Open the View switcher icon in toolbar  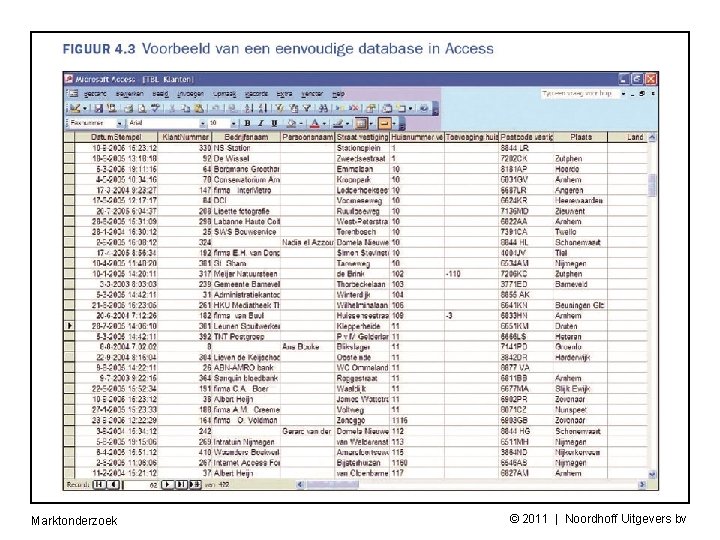pos(75,108)
